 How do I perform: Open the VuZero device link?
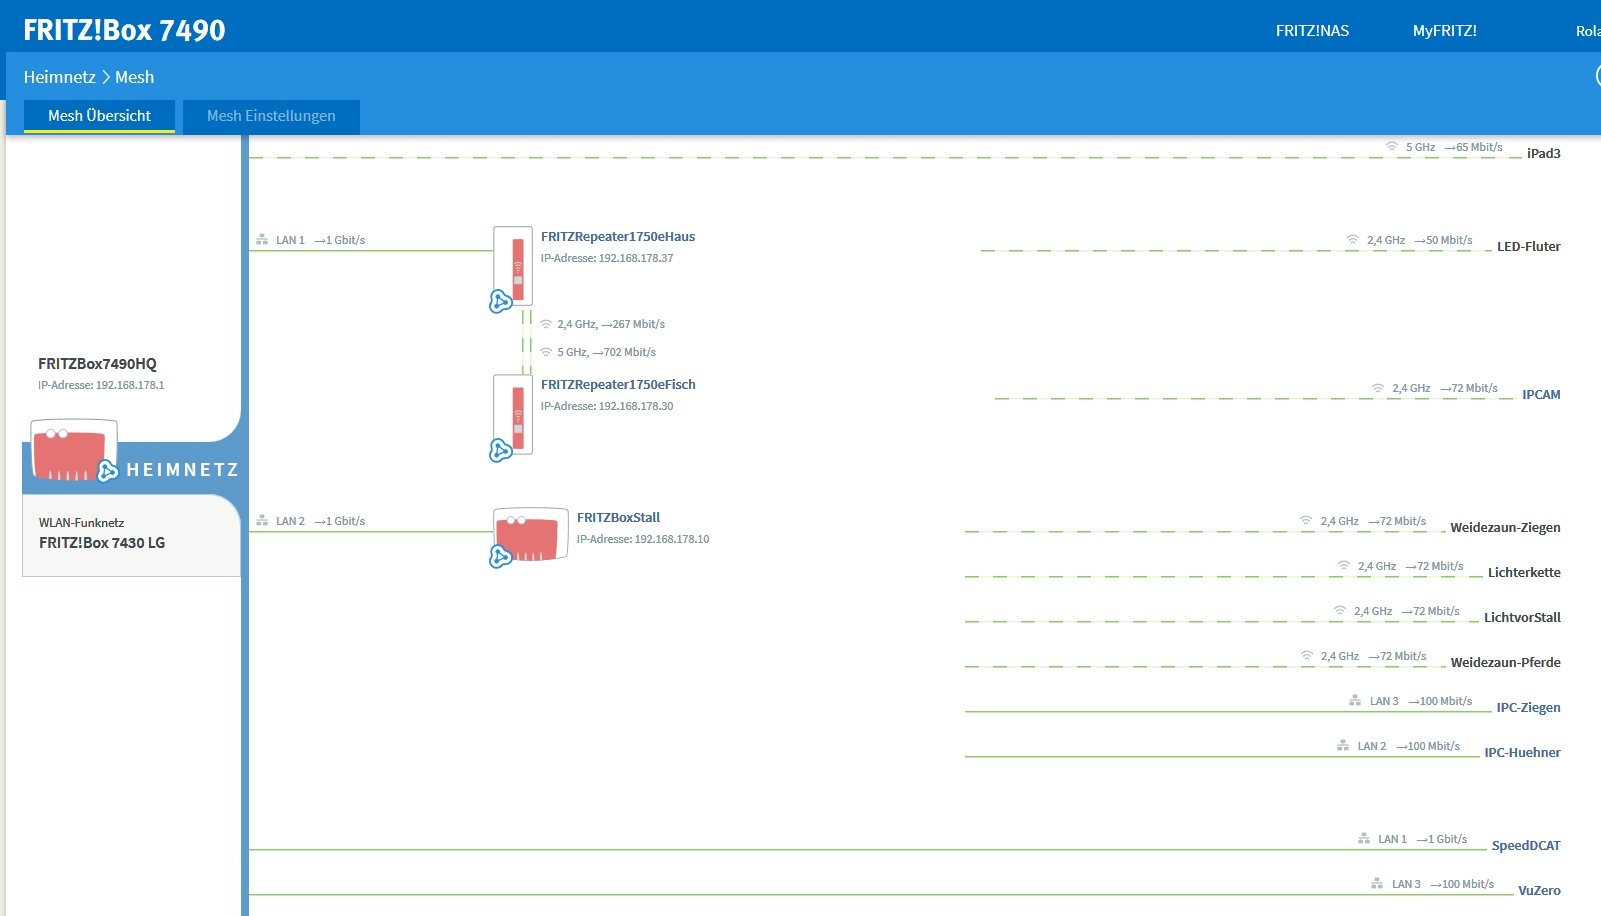(1539, 890)
